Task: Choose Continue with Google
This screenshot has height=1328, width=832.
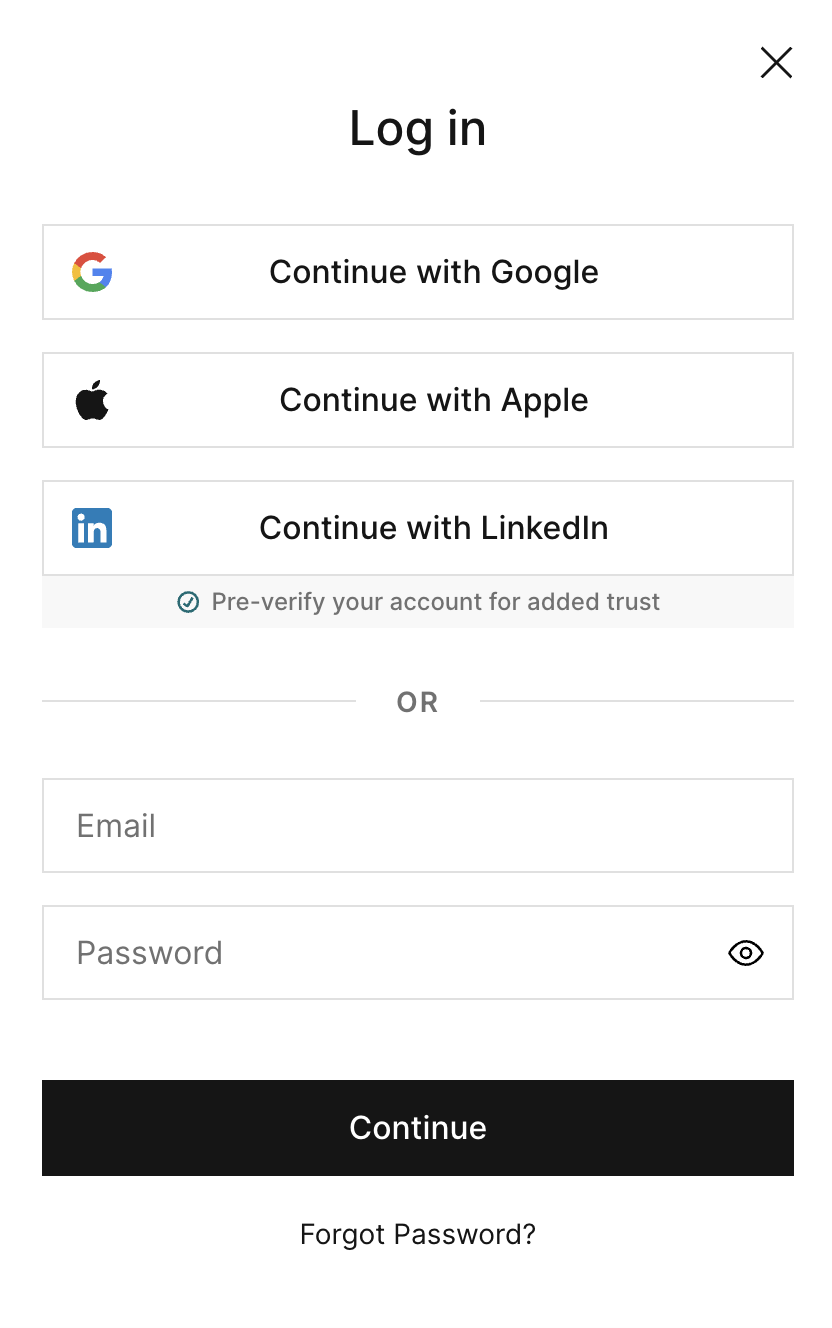Action: (417, 271)
